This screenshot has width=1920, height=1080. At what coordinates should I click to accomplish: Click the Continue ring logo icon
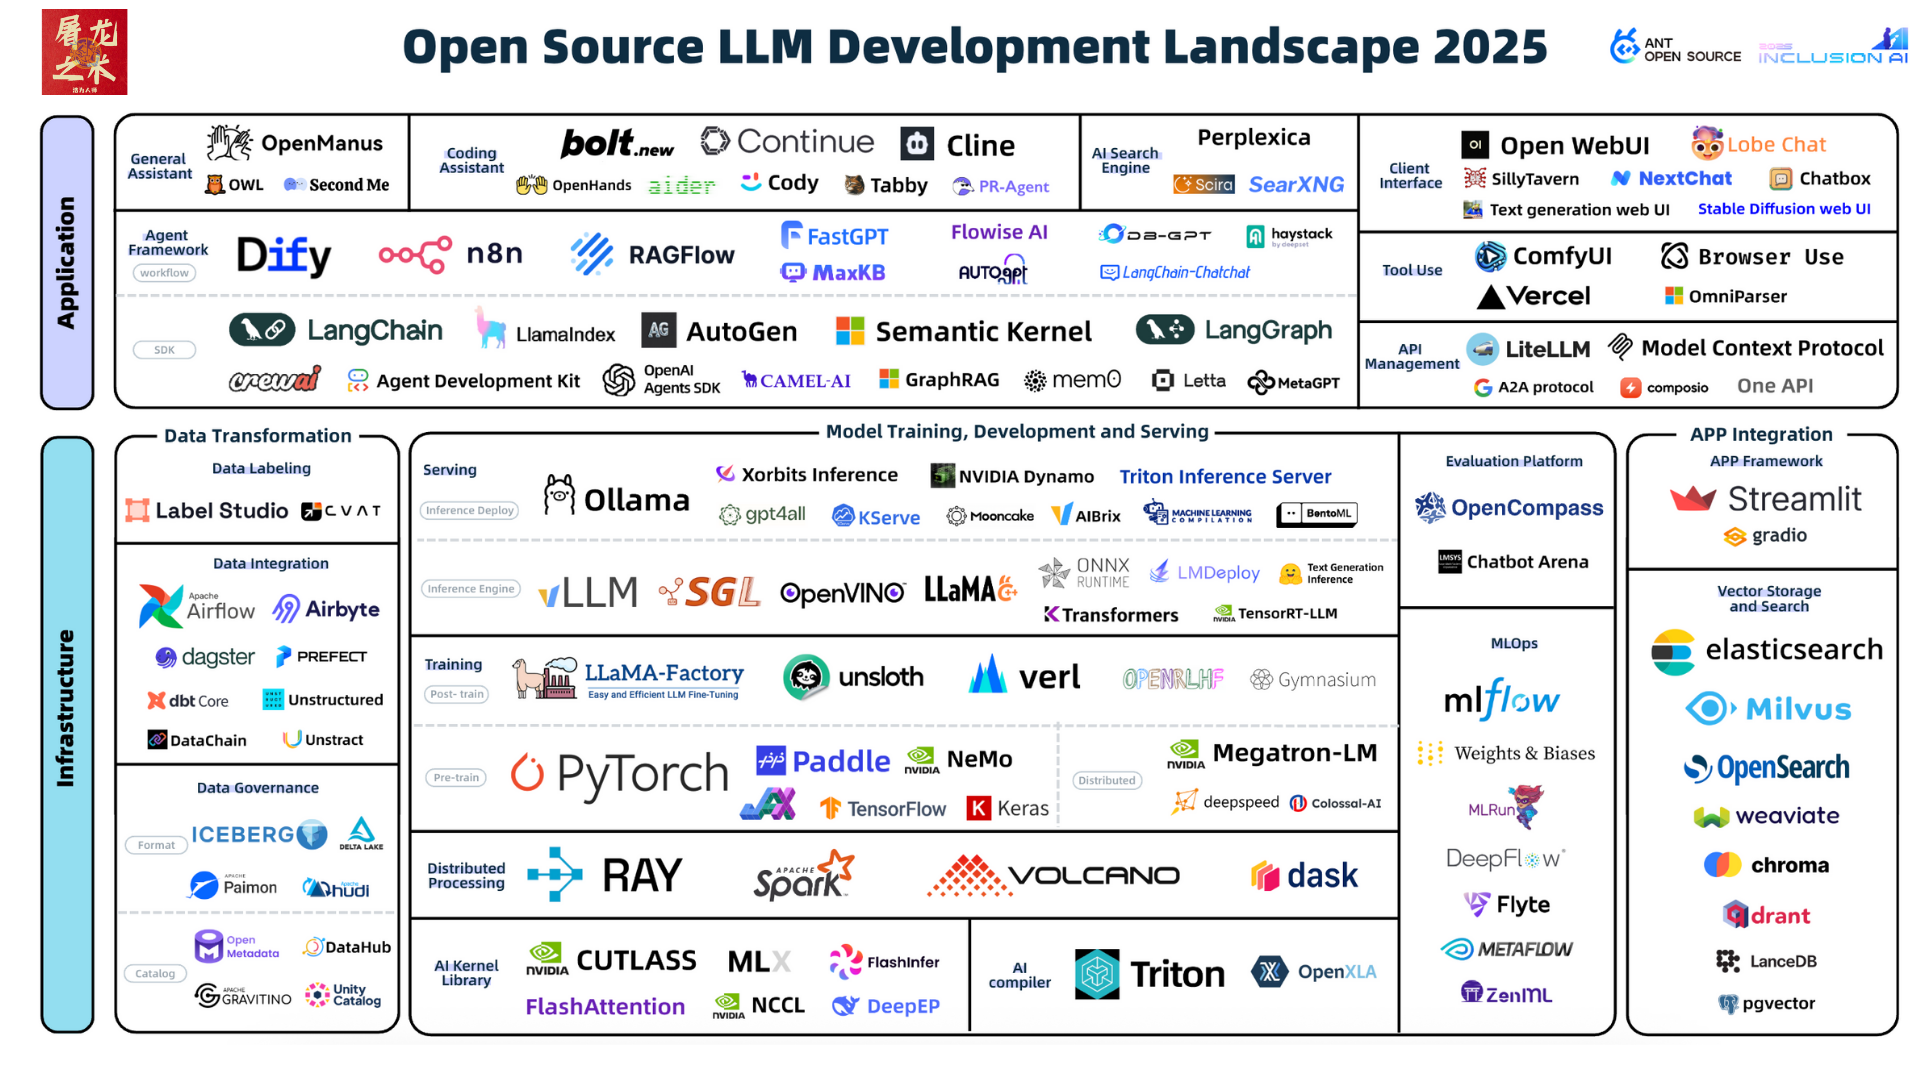(x=715, y=141)
